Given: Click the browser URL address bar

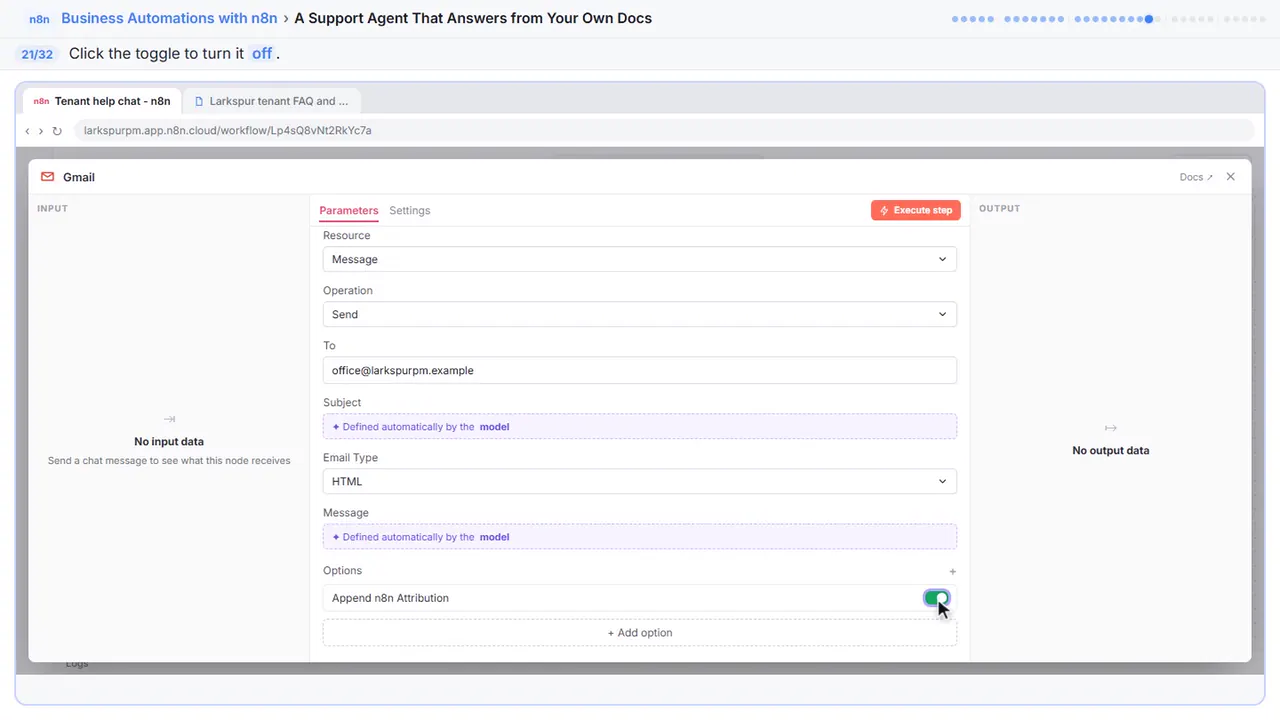Looking at the screenshot, I should (663, 131).
